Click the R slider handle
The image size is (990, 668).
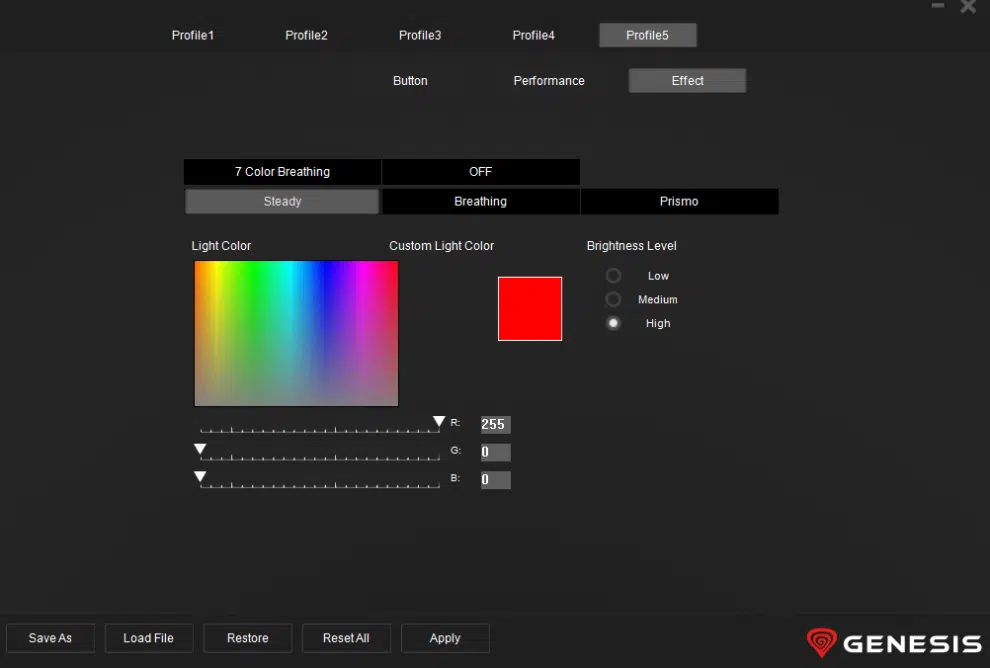click(439, 422)
